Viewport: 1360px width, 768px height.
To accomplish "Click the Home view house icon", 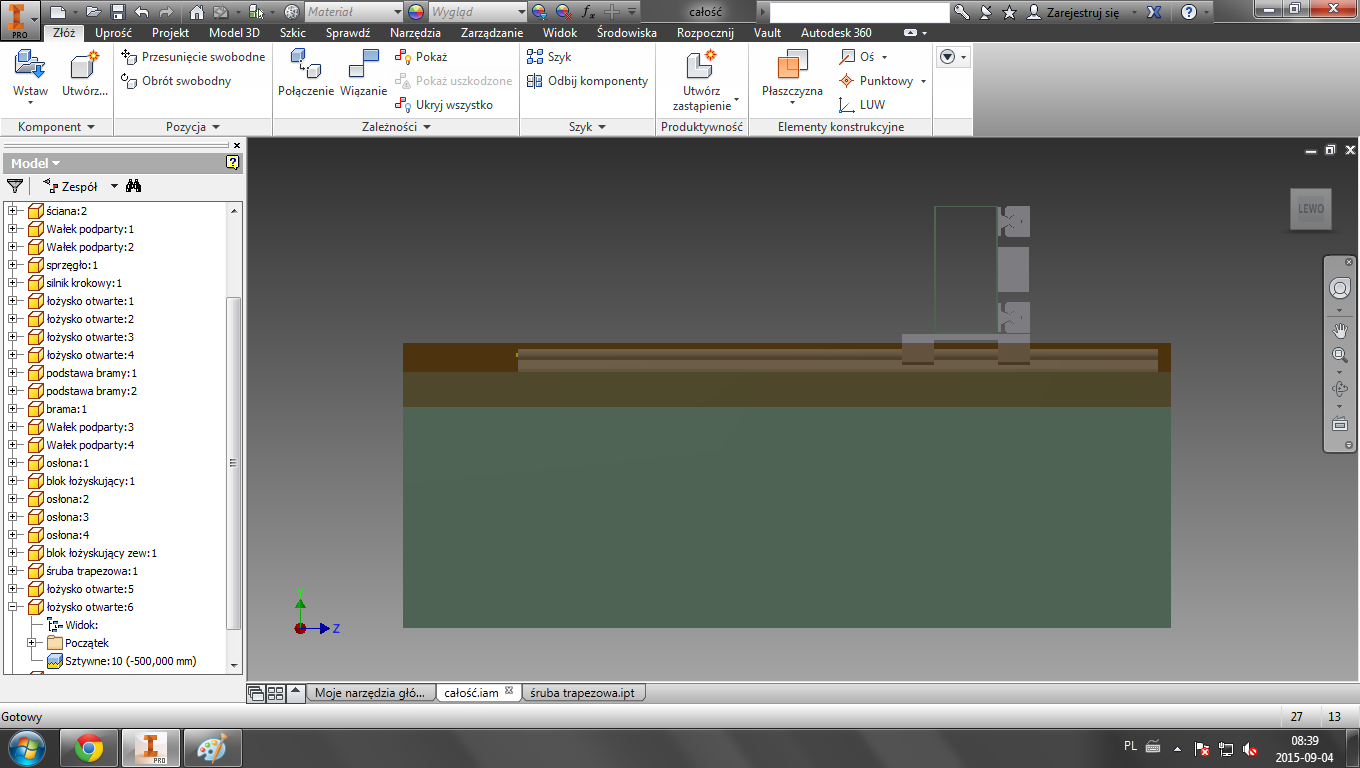I will tap(197, 12).
